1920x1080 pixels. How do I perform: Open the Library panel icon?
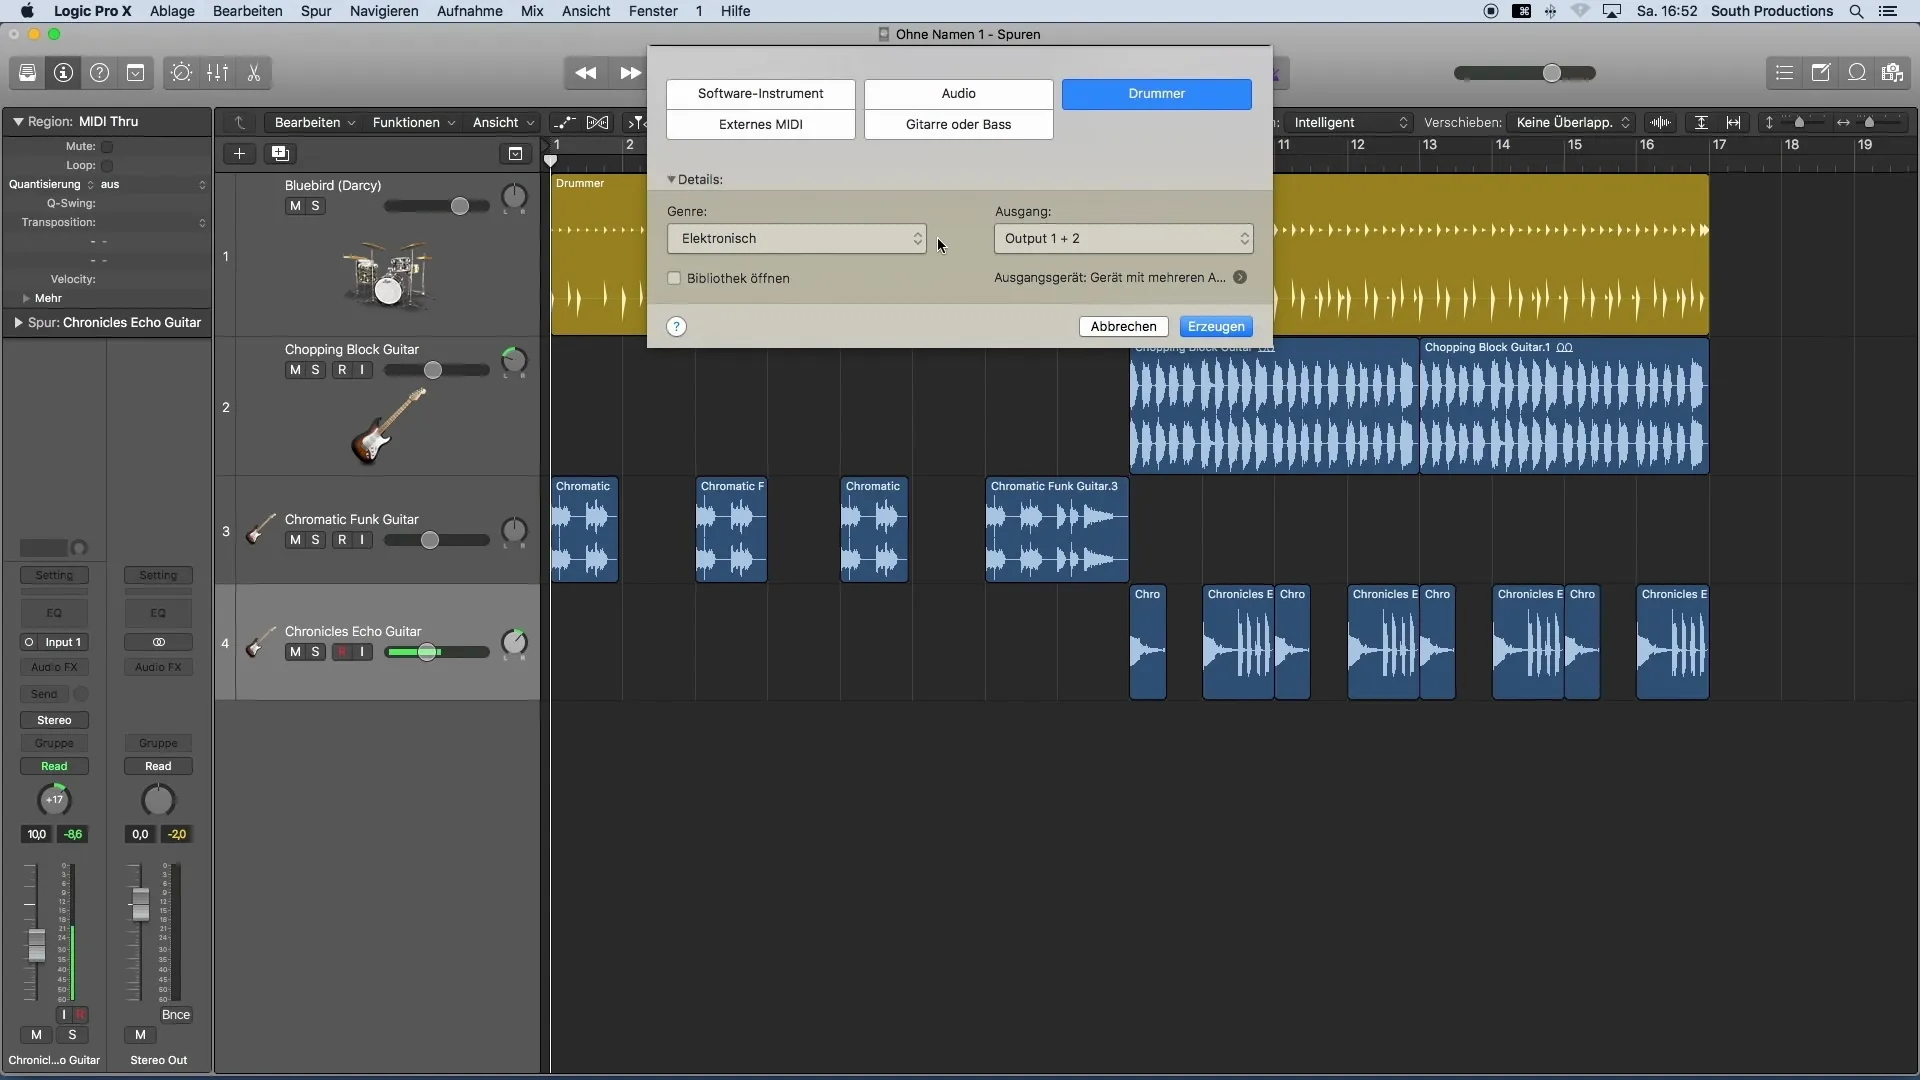click(27, 73)
